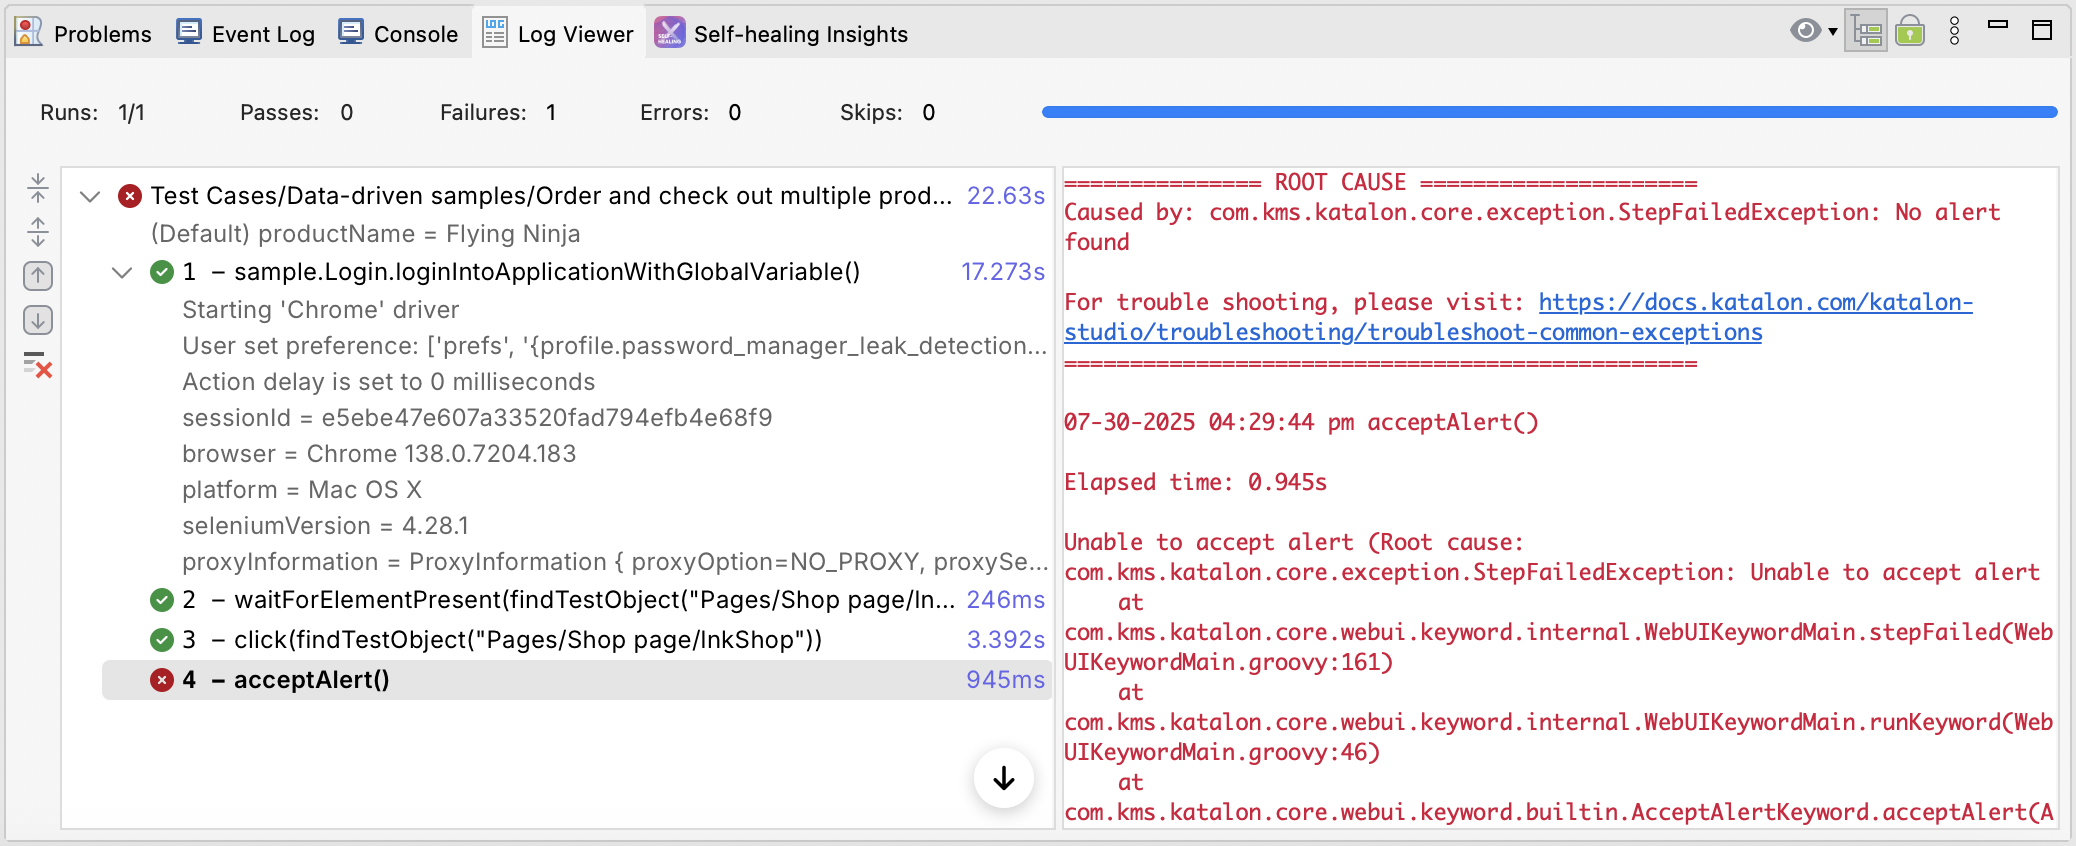
Task: Click the proxyInformation log line
Action: pyautogui.click(x=614, y=562)
